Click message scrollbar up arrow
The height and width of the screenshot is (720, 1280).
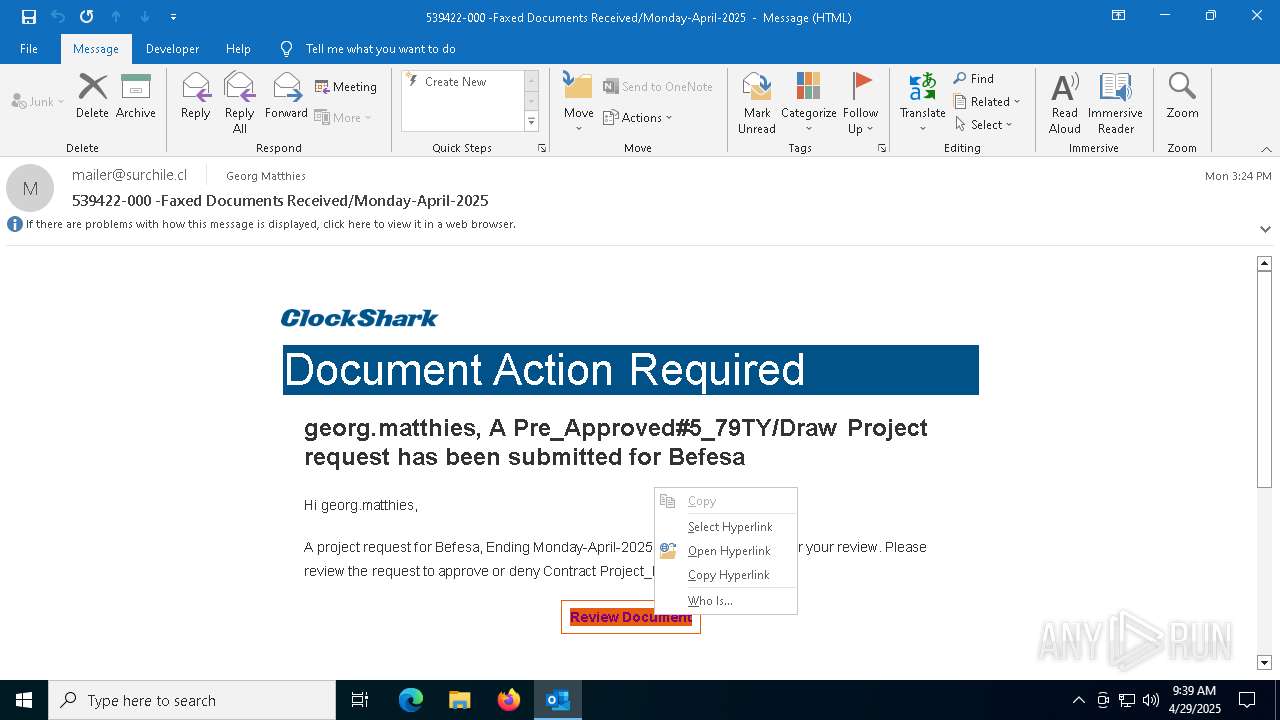tap(1264, 263)
